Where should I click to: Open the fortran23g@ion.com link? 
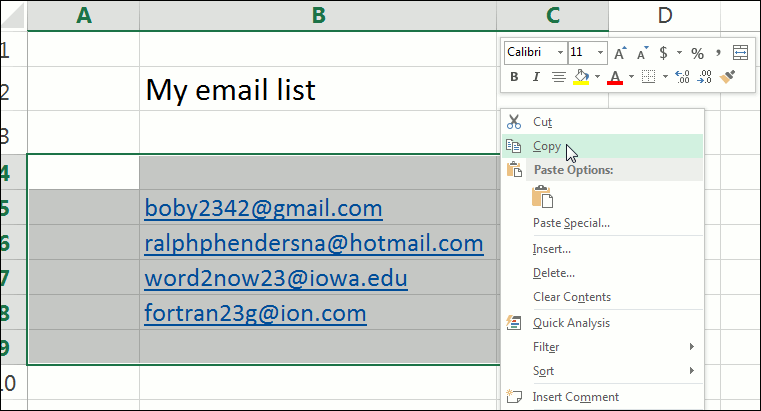tap(255, 313)
